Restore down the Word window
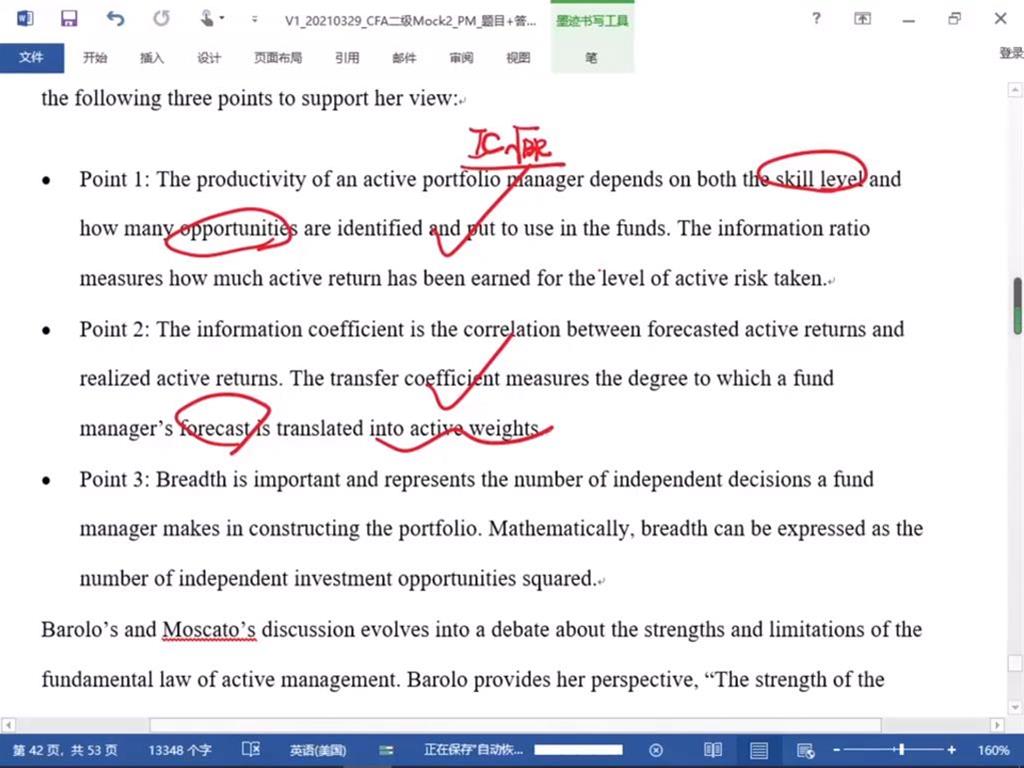Viewport: 1024px width, 768px height. tap(954, 18)
